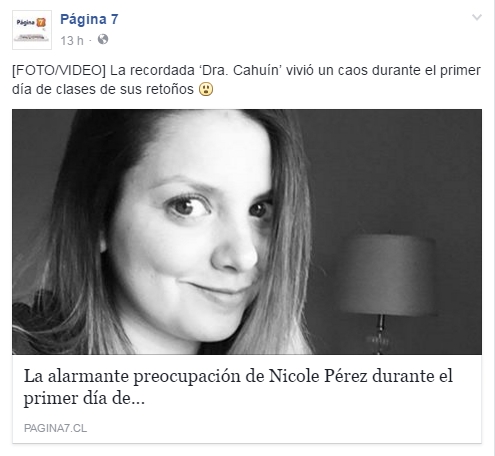
Task: Open the post options chevron menu
Action: (x=477, y=17)
